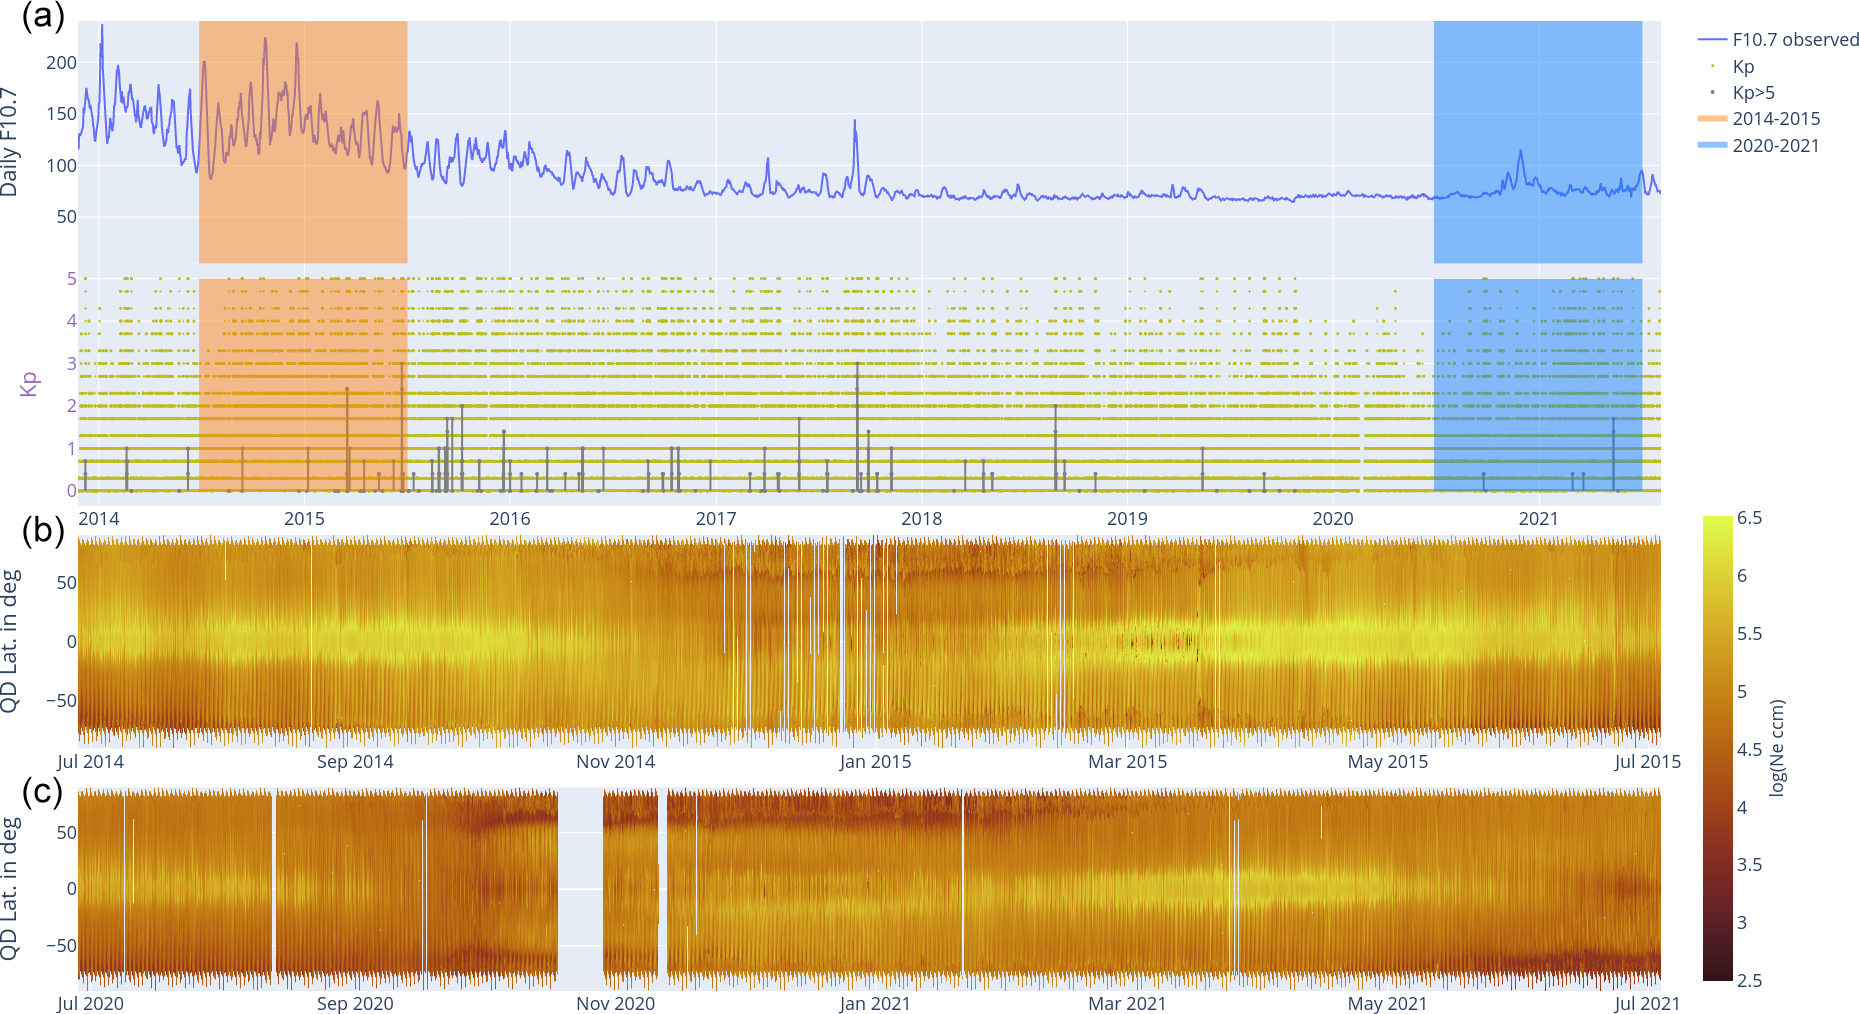Click the yellow Kp legend marker

[1713, 67]
